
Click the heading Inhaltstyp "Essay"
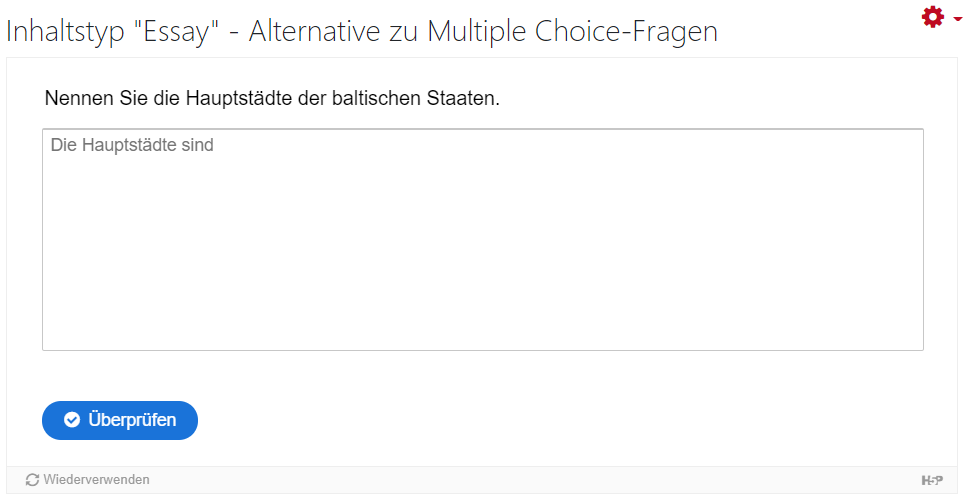coord(113,31)
